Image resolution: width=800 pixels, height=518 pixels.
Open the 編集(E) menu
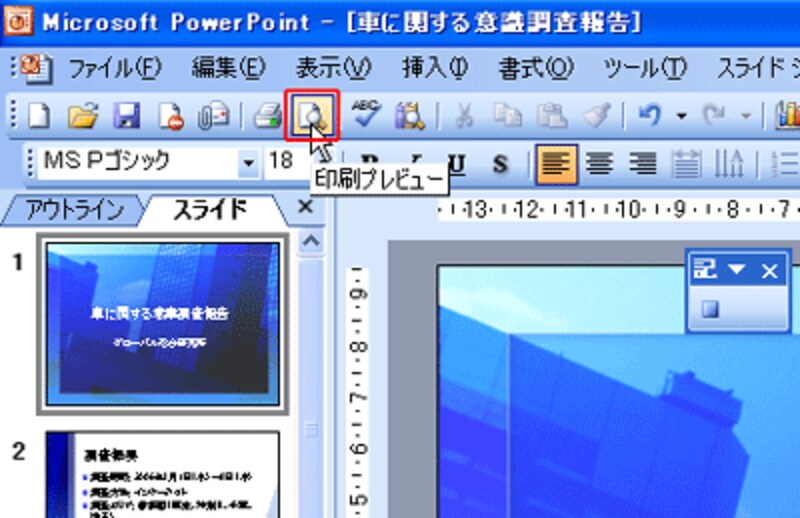coord(229,68)
